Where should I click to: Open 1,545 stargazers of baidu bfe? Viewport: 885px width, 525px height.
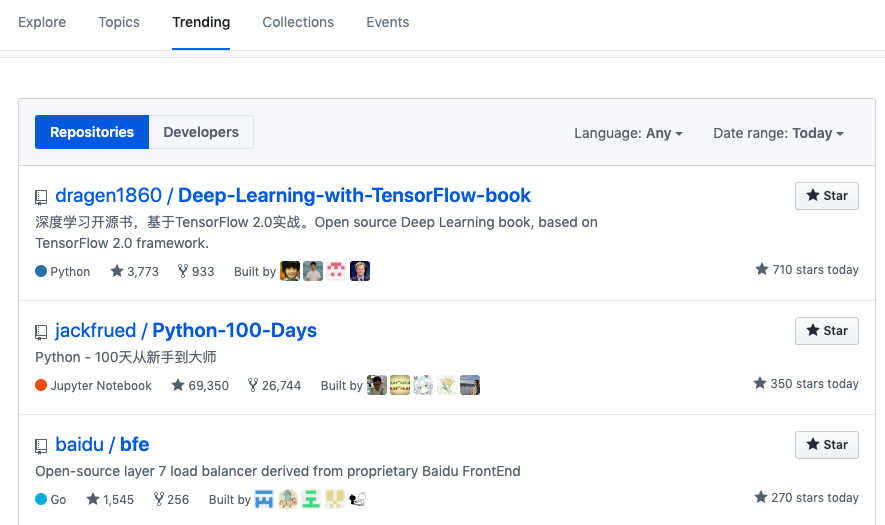point(110,500)
